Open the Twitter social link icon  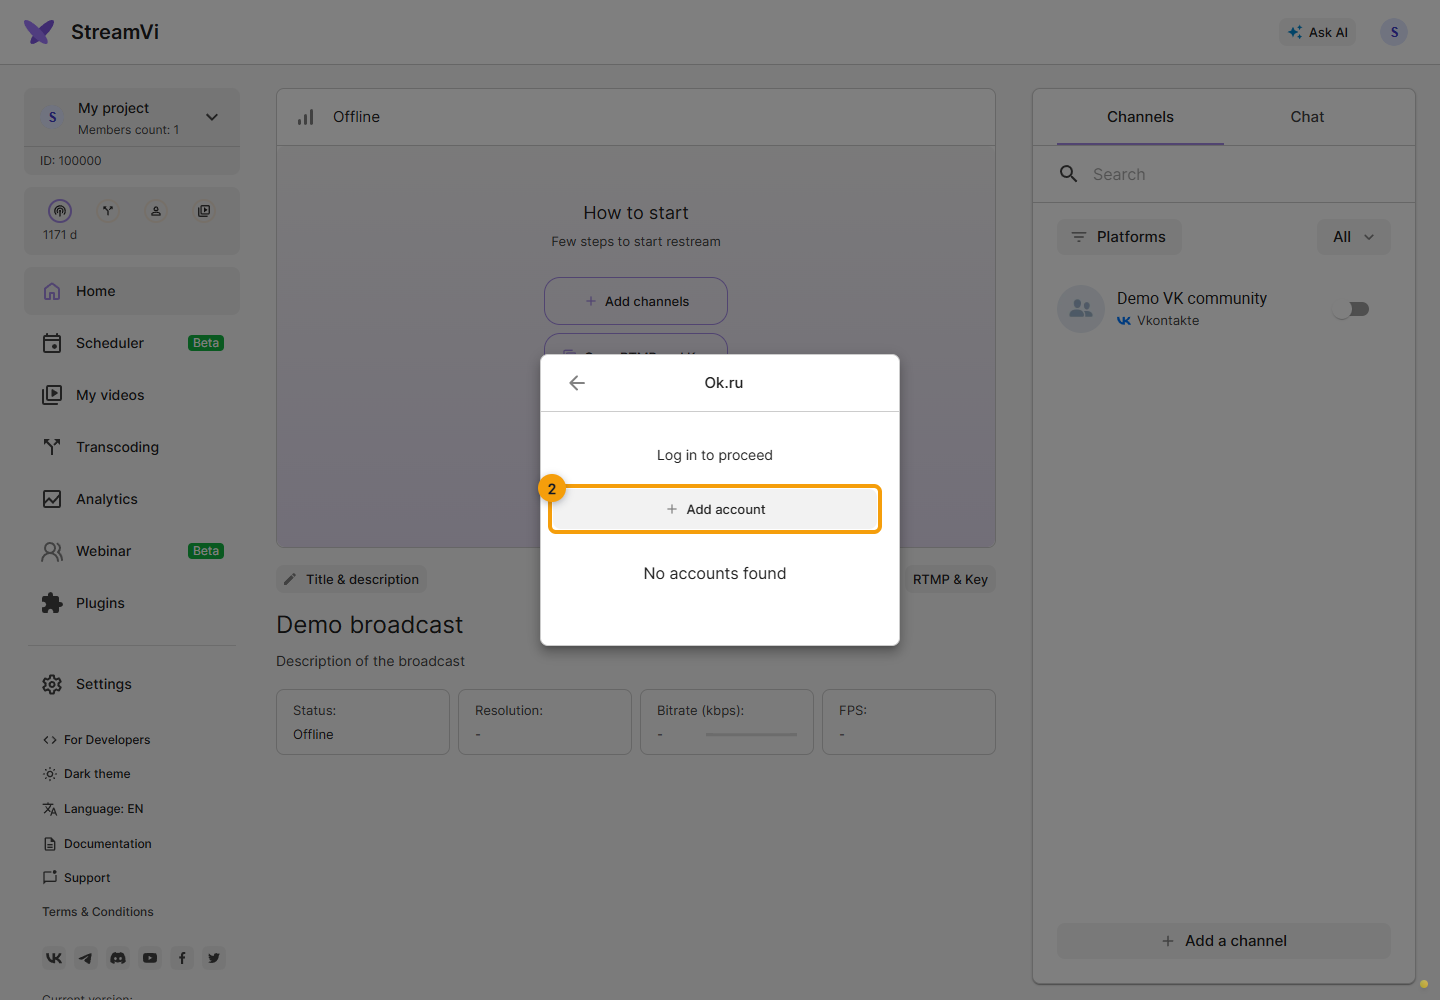click(x=214, y=958)
